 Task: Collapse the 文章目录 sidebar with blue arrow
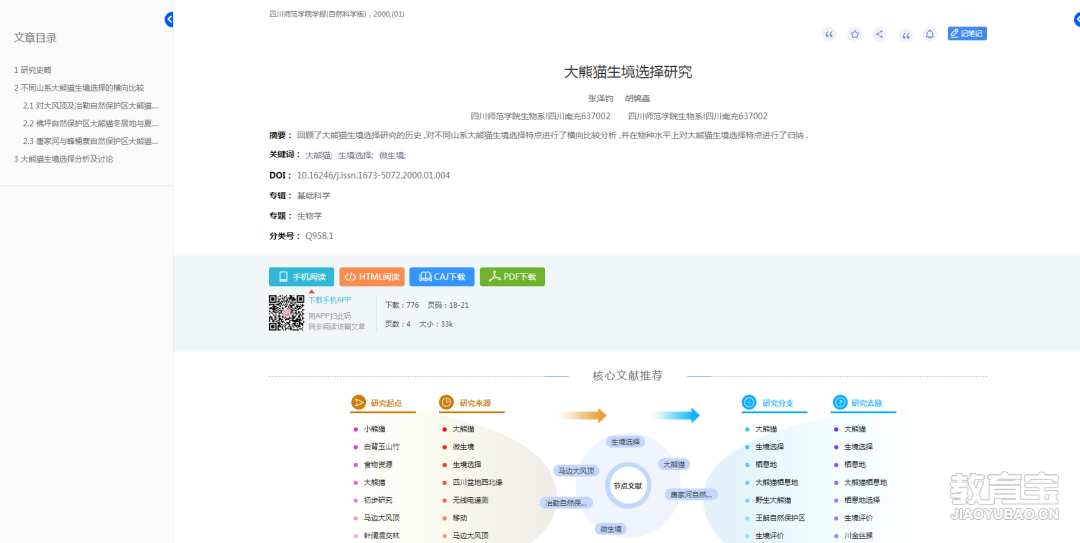click(x=169, y=20)
